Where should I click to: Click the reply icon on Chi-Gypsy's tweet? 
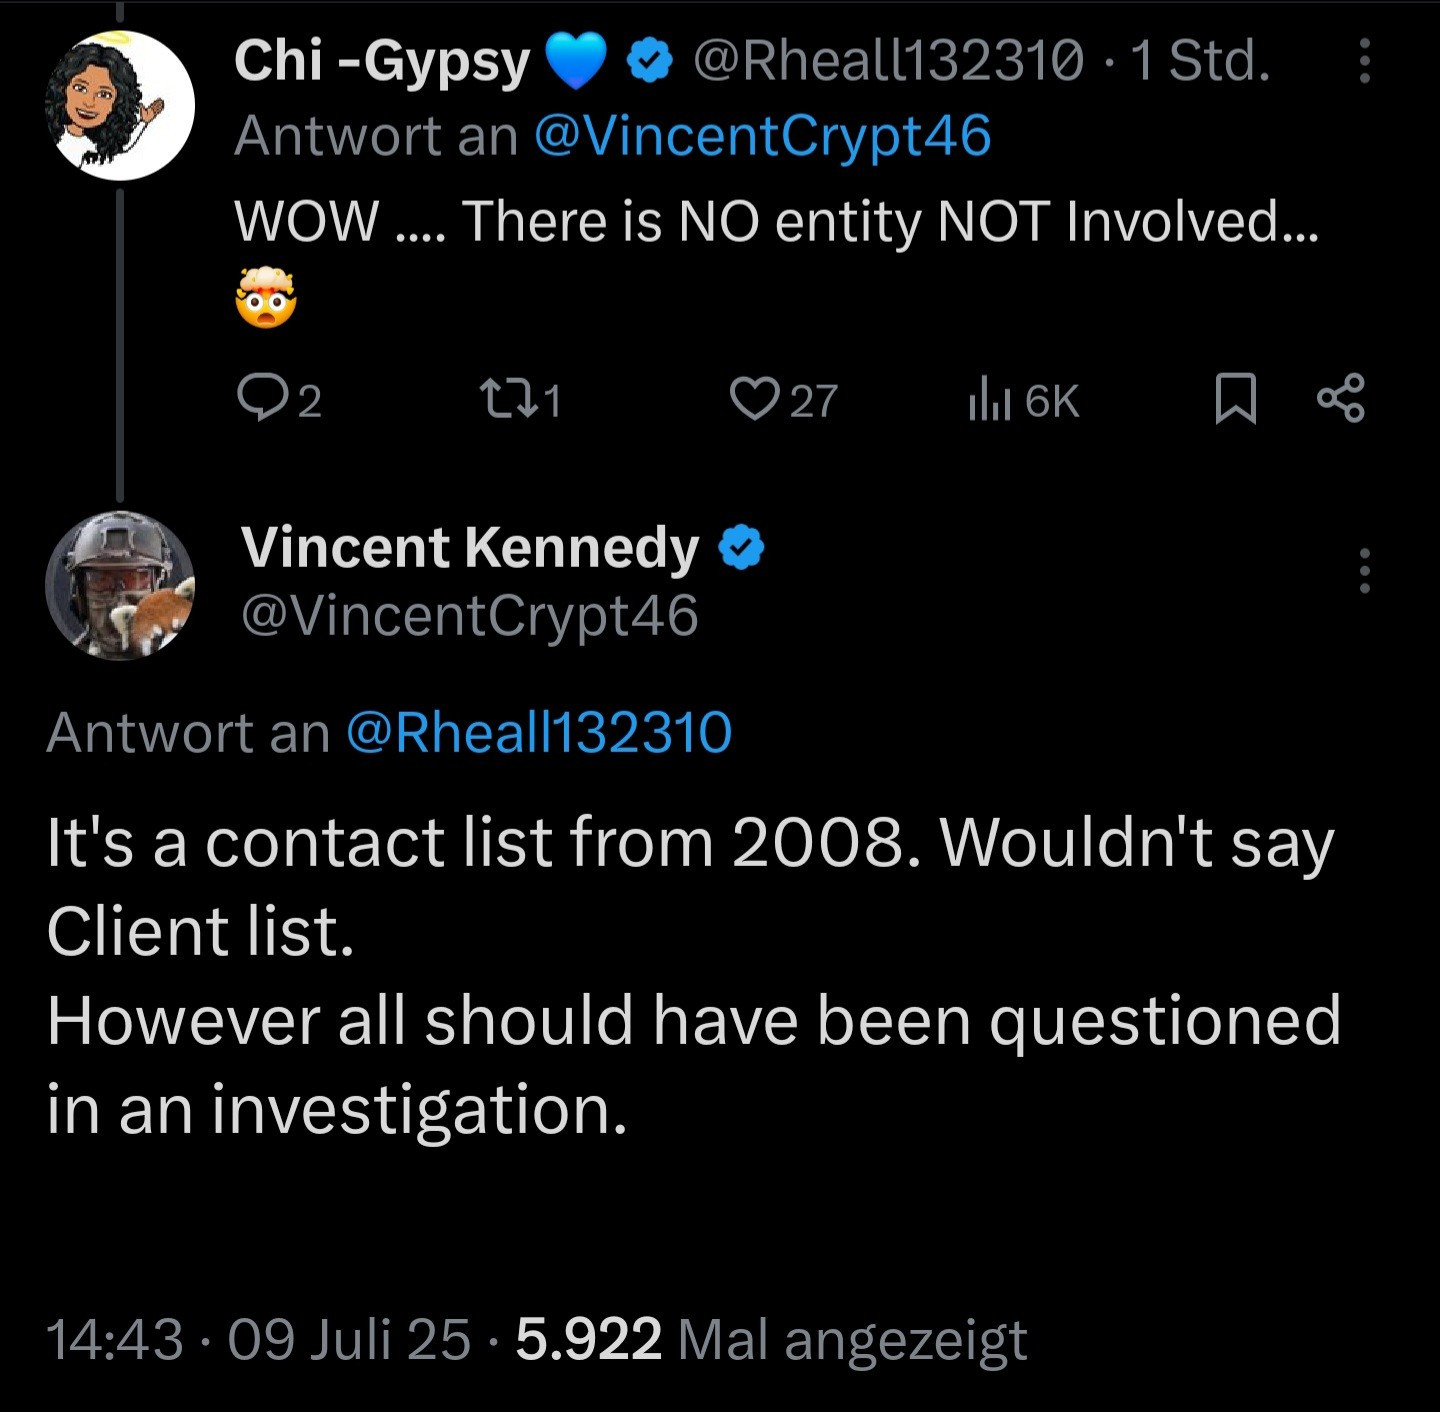pyautogui.click(x=262, y=399)
